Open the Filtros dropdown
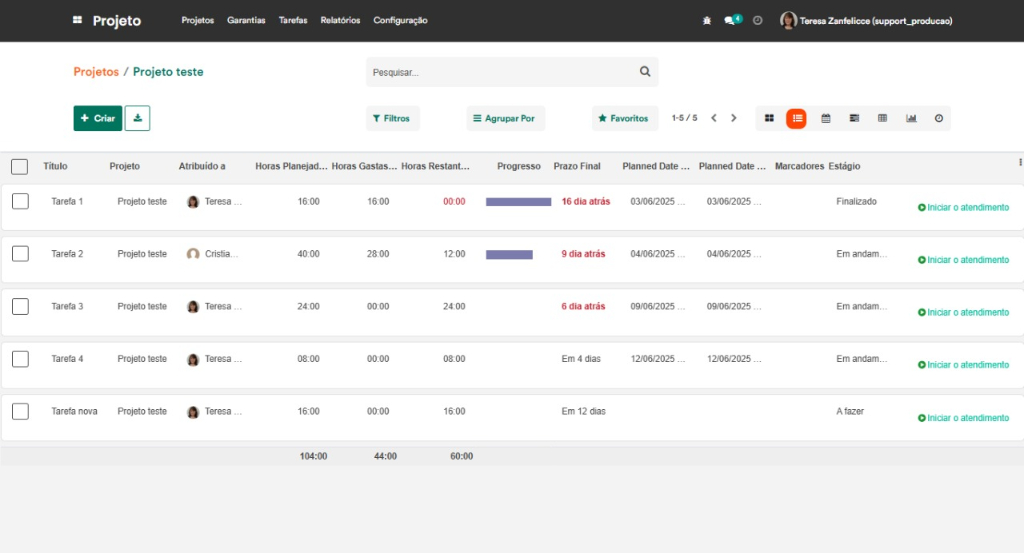This screenshot has width=1024, height=553. pyautogui.click(x=392, y=118)
